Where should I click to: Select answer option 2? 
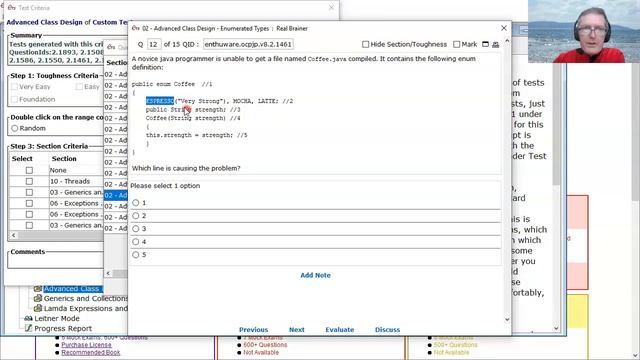[x=136, y=216]
